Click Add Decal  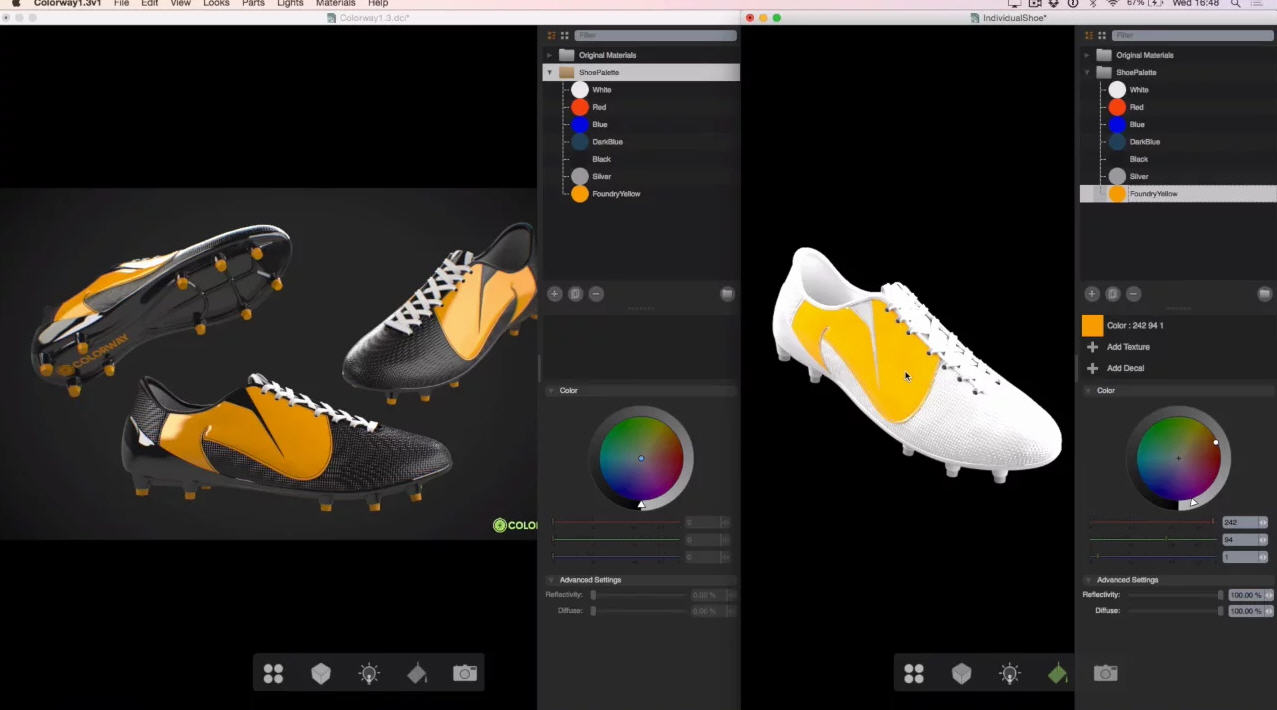point(1125,367)
